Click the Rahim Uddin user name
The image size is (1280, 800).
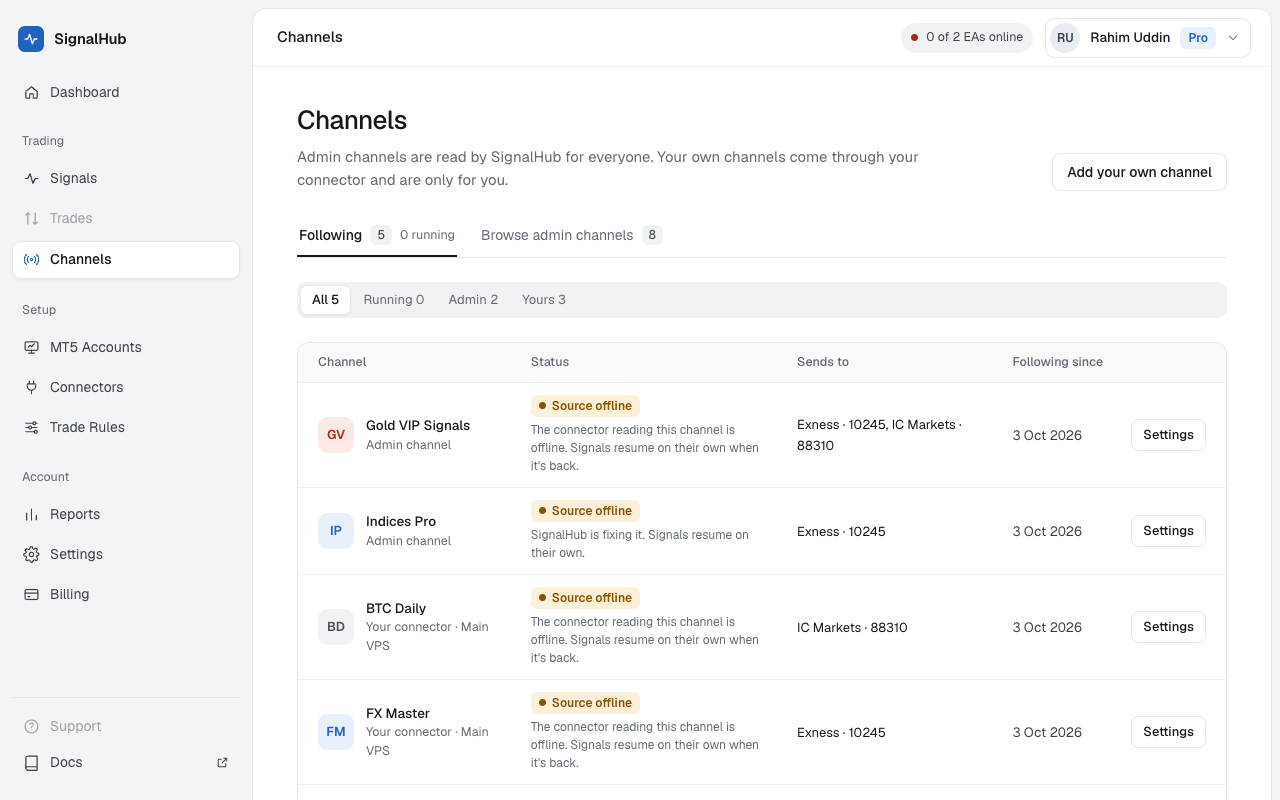1130,38
